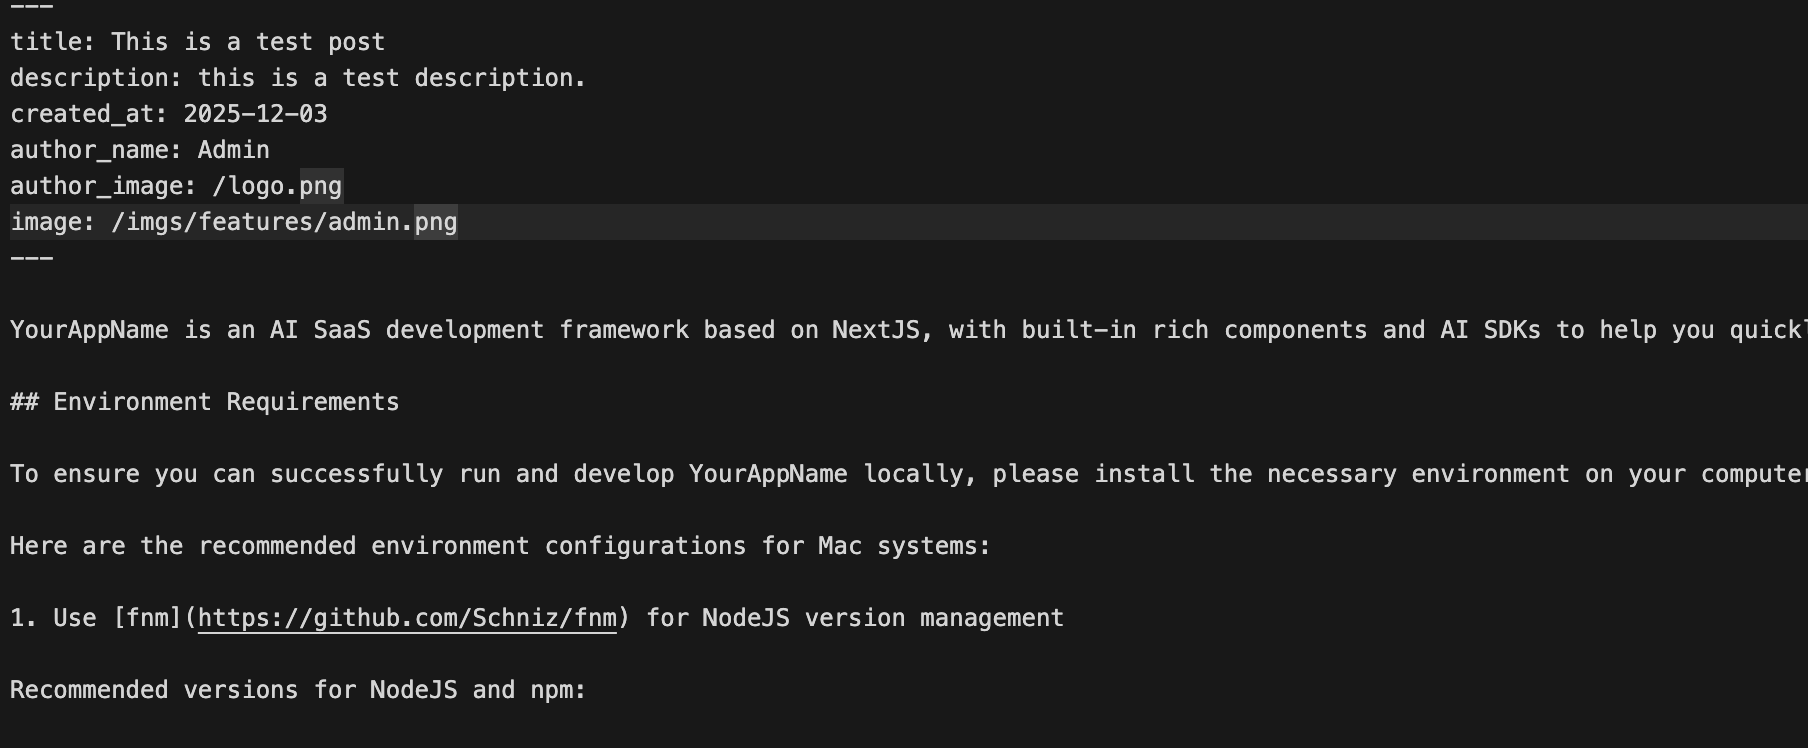Click the closing "---" below the image line

click(x=32, y=258)
